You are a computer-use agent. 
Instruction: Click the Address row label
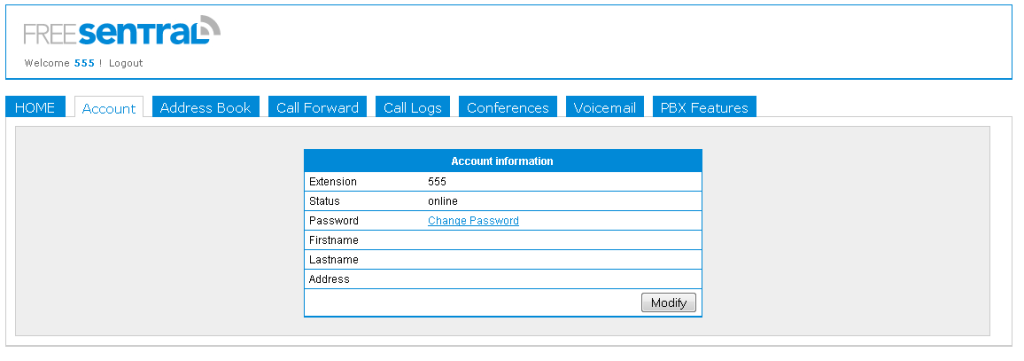click(329, 279)
